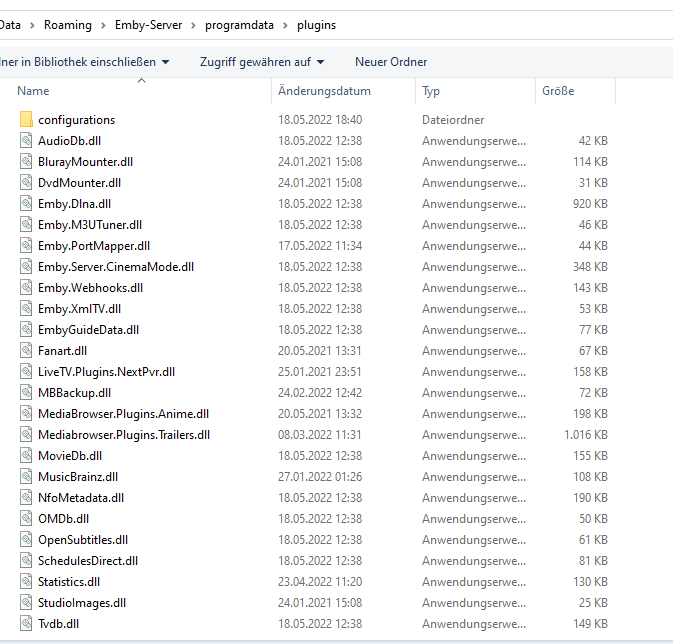Select the Emby.Webhooks.dll file icon
Image resolution: width=673 pixels, height=644 pixels.
26,288
